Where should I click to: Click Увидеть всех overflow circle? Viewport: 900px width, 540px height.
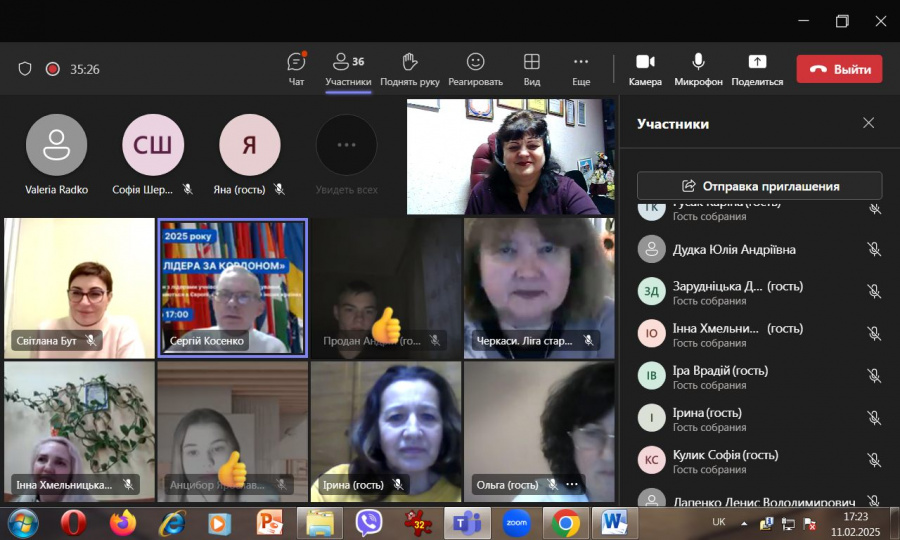[346, 145]
